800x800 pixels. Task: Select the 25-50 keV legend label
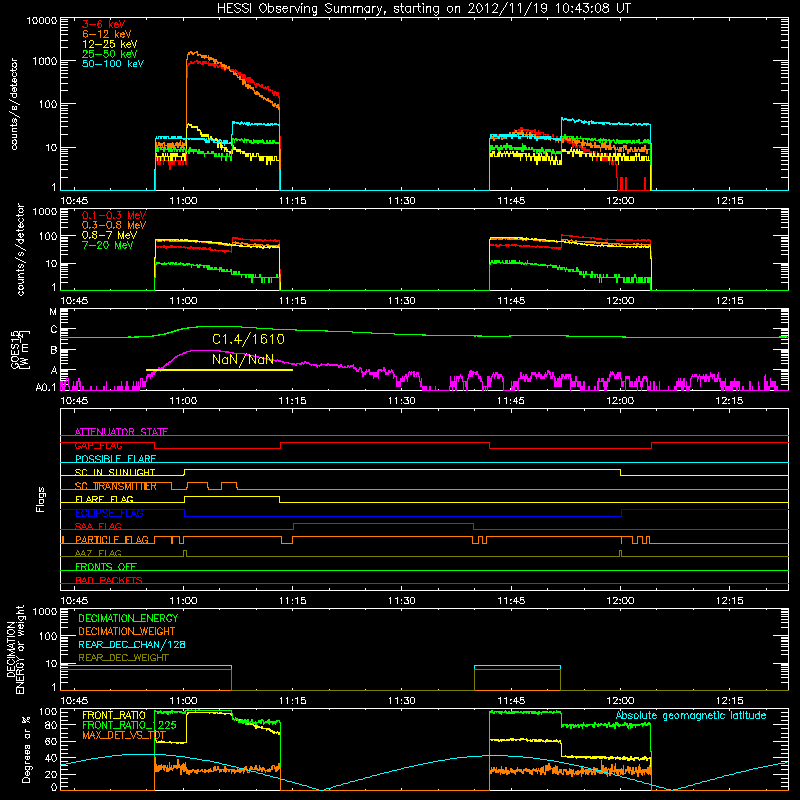click(109, 54)
